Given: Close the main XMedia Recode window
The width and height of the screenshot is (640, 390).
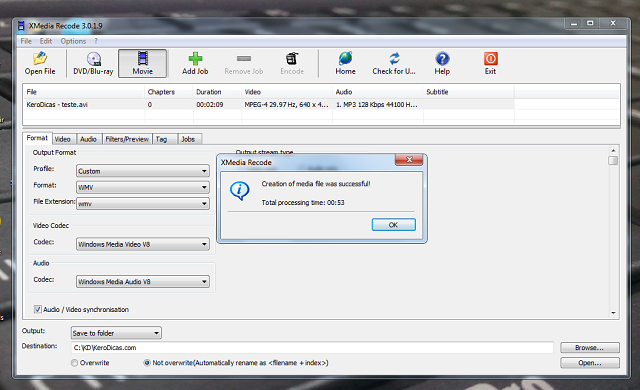Looking at the screenshot, I should tap(613, 24).
